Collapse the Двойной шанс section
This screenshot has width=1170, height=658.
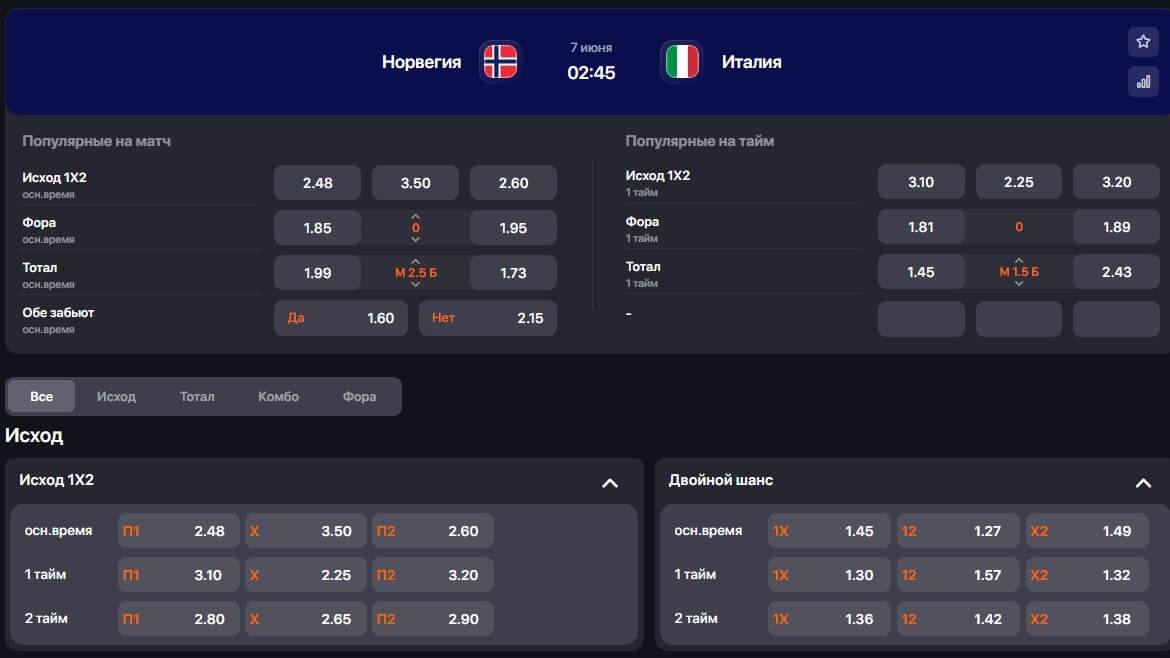[x=1143, y=483]
